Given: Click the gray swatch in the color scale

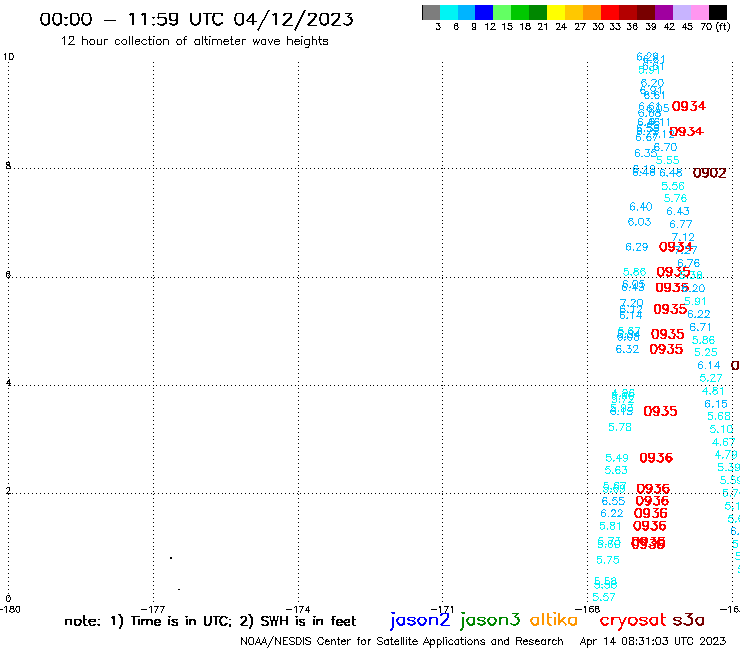Looking at the screenshot, I should tap(431, 12).
